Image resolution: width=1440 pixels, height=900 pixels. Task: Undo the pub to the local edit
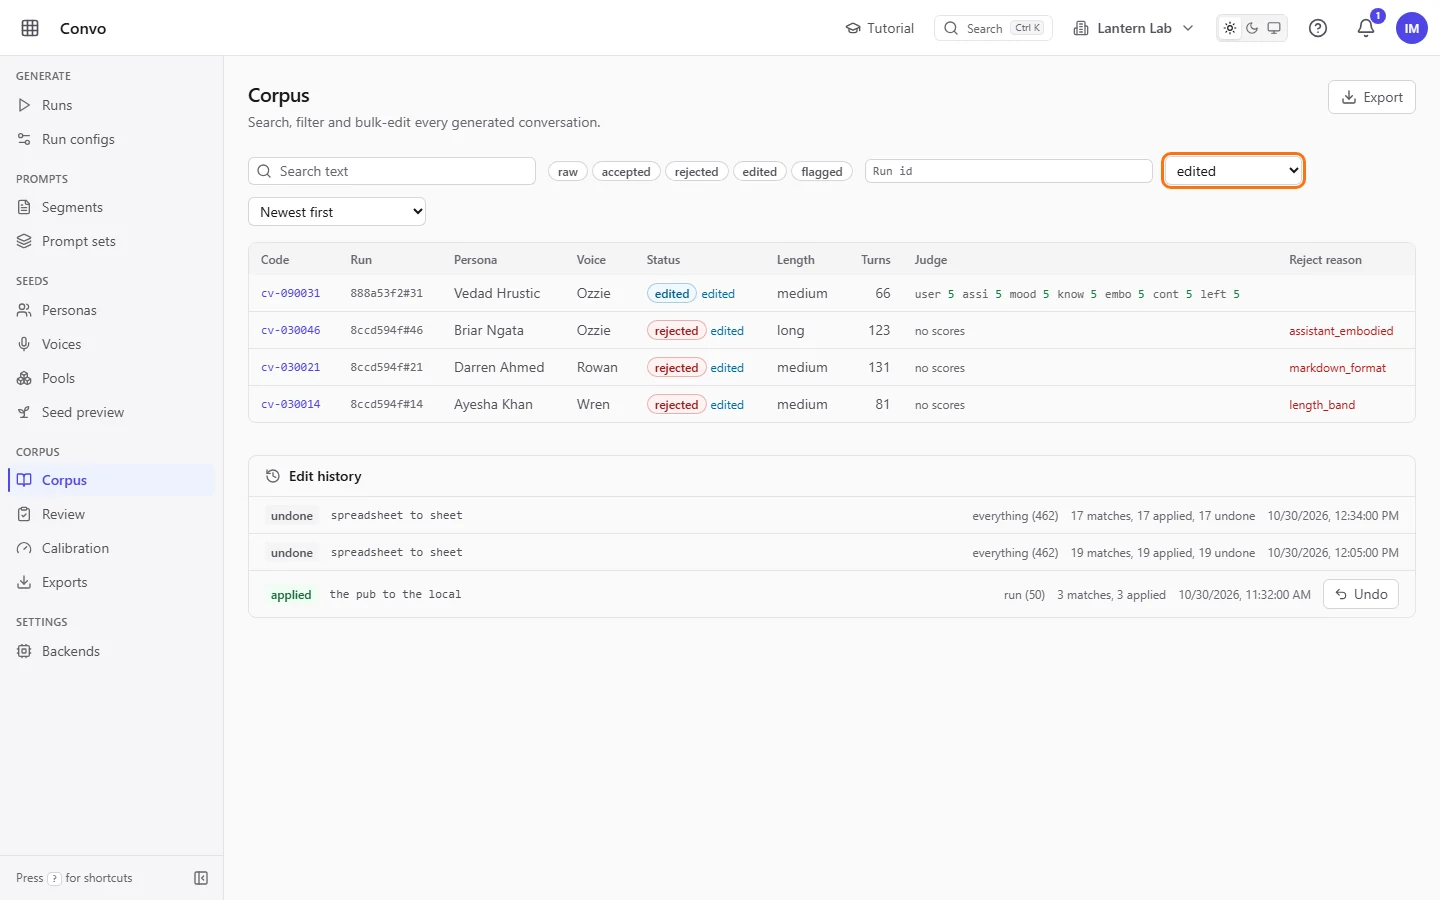(x=1361, y=594)
